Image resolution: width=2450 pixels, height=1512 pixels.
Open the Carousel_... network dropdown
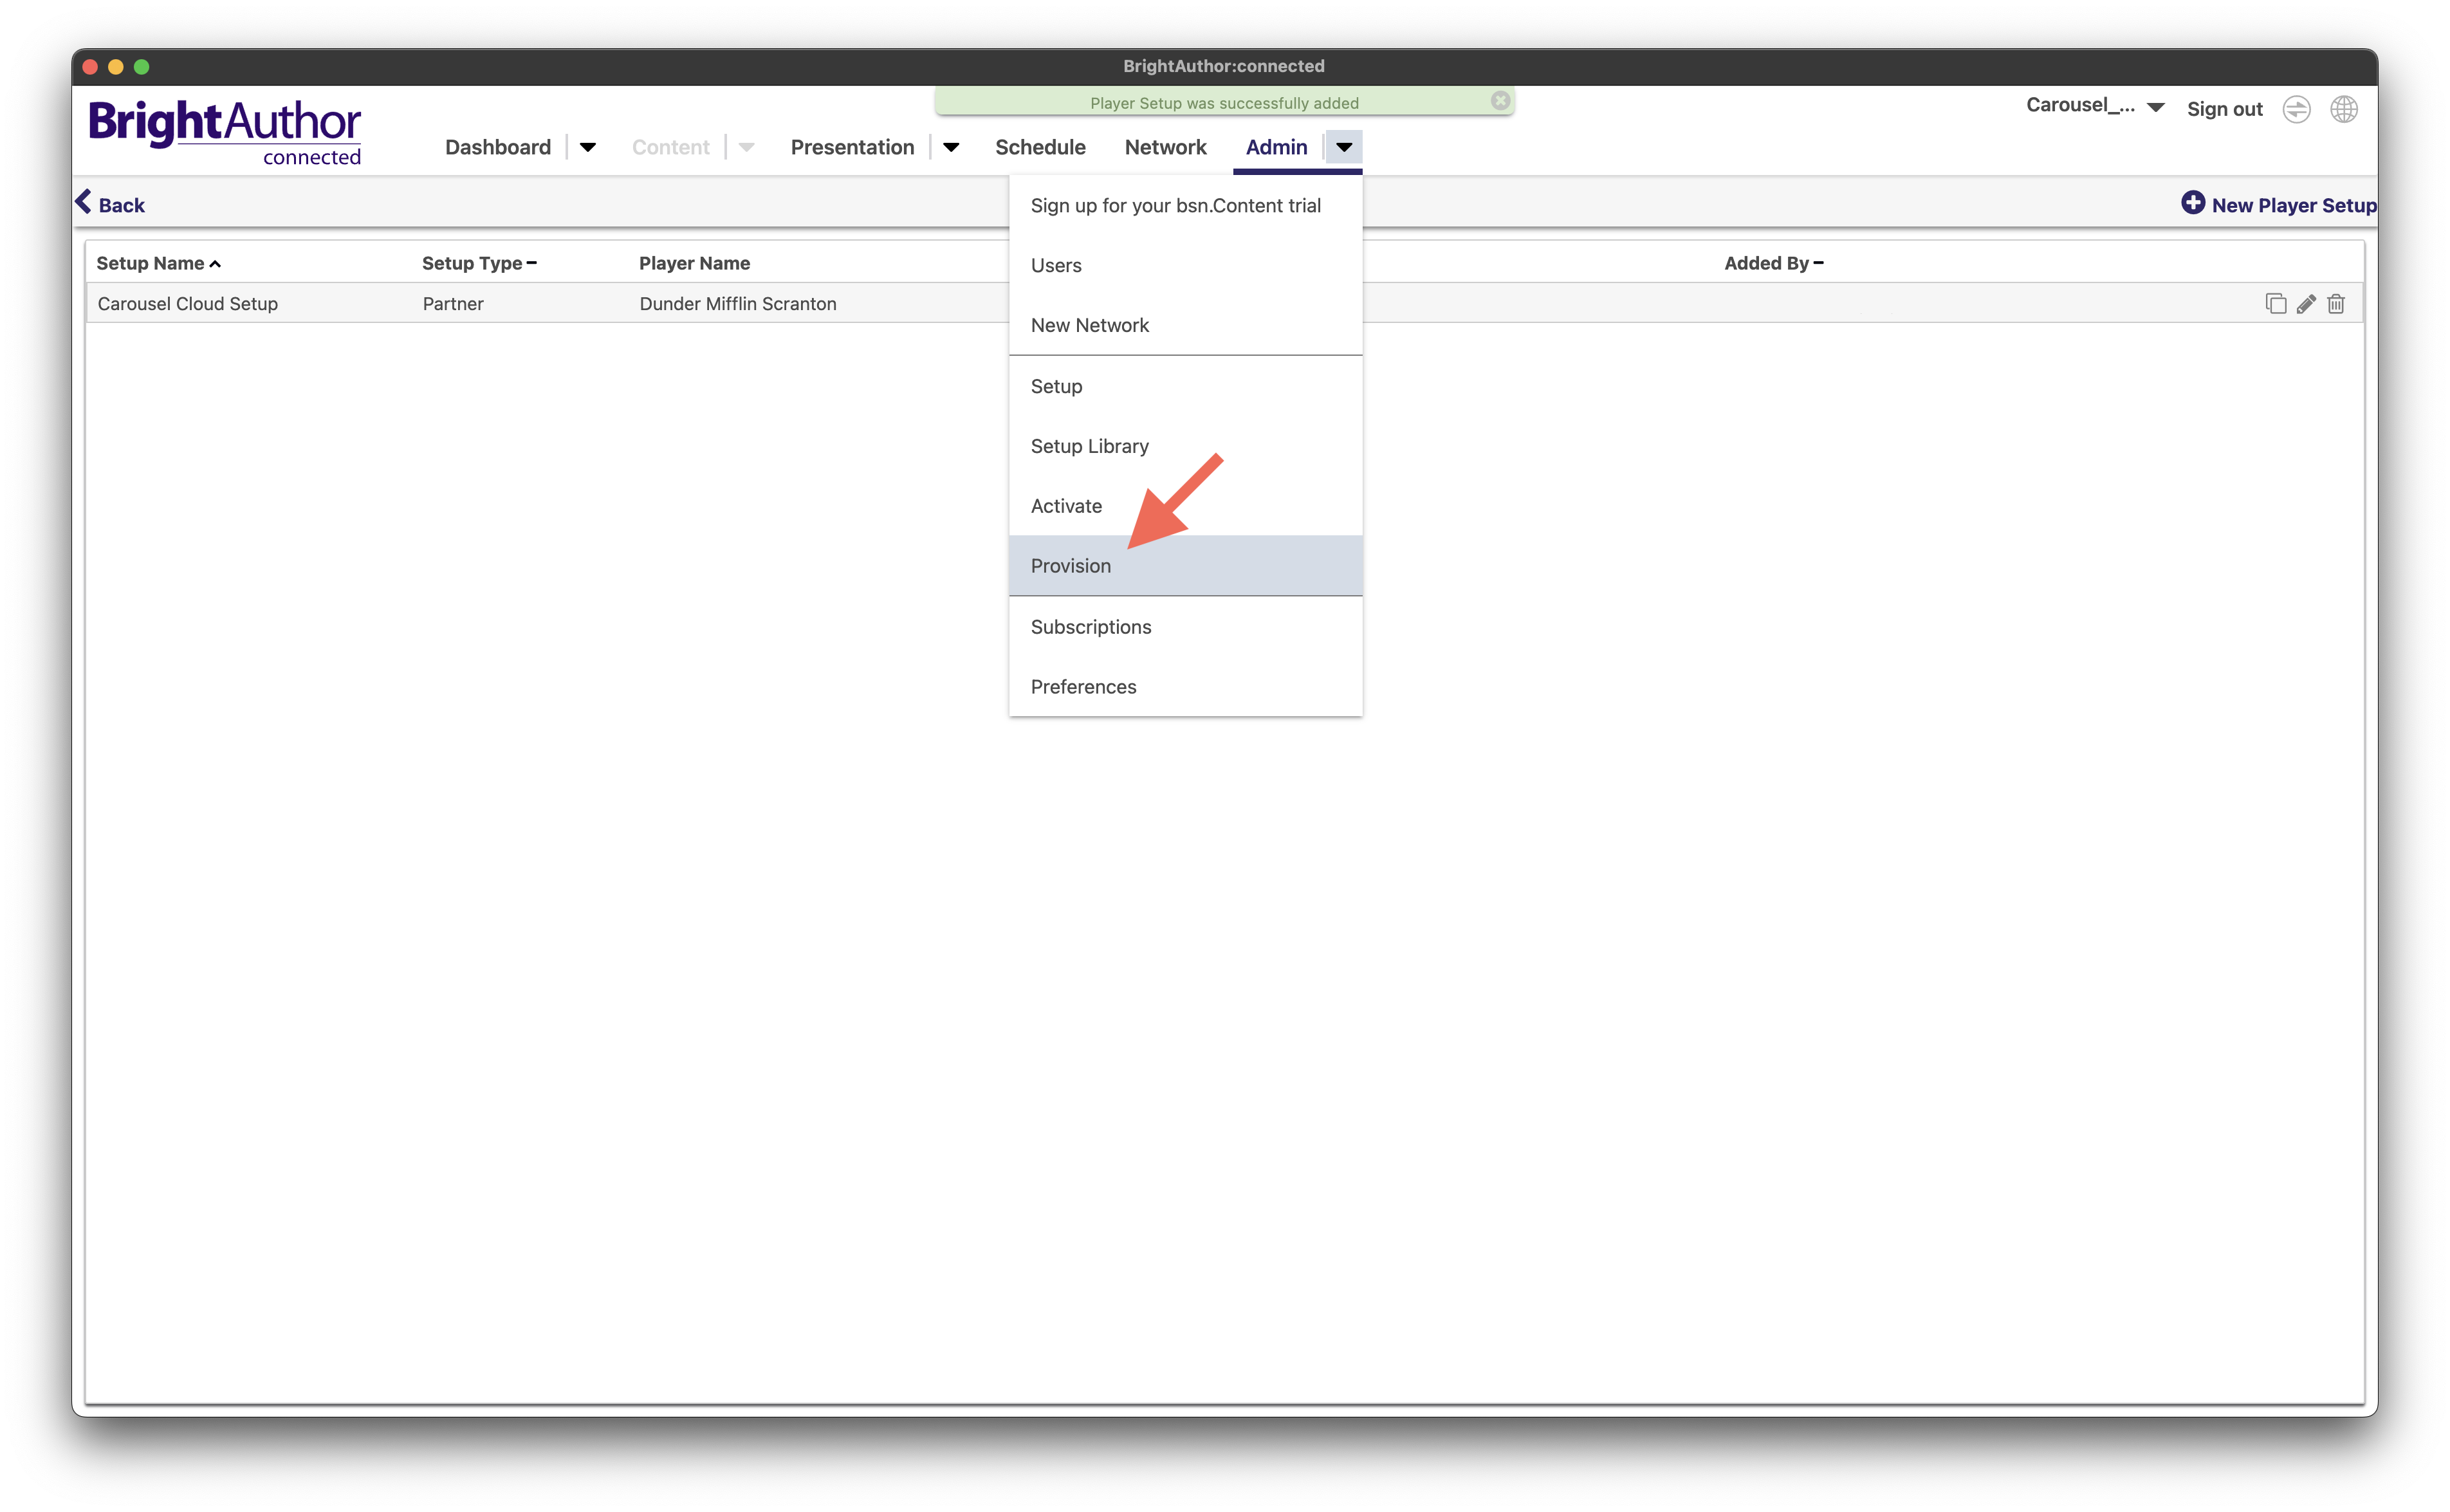coord(2095,106)
